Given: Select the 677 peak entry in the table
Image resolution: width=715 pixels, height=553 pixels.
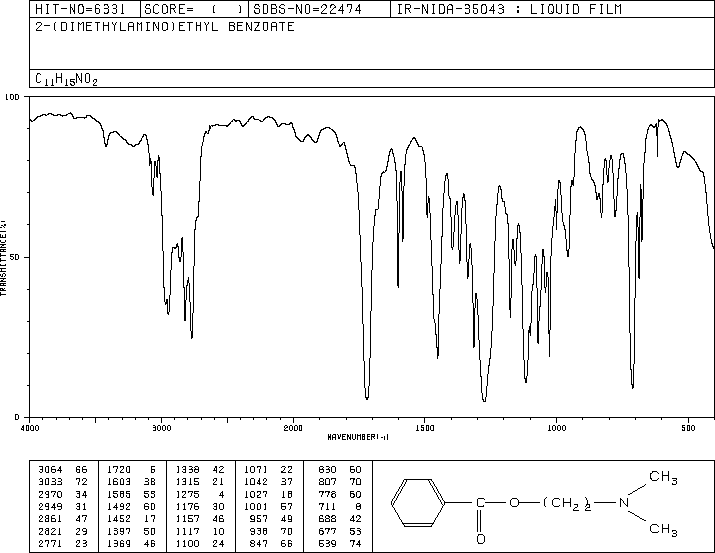Looking at the screenshot, I should pyautogui.click(x=340, y=532).
